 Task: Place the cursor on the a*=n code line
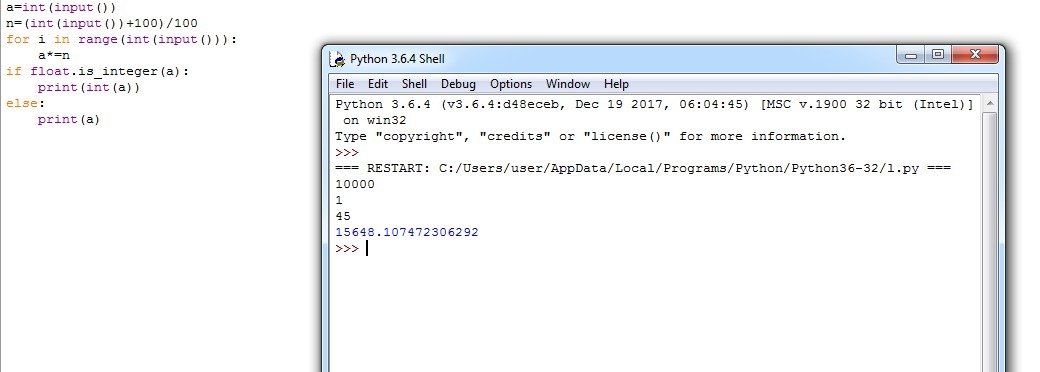[x=54, y=56]
